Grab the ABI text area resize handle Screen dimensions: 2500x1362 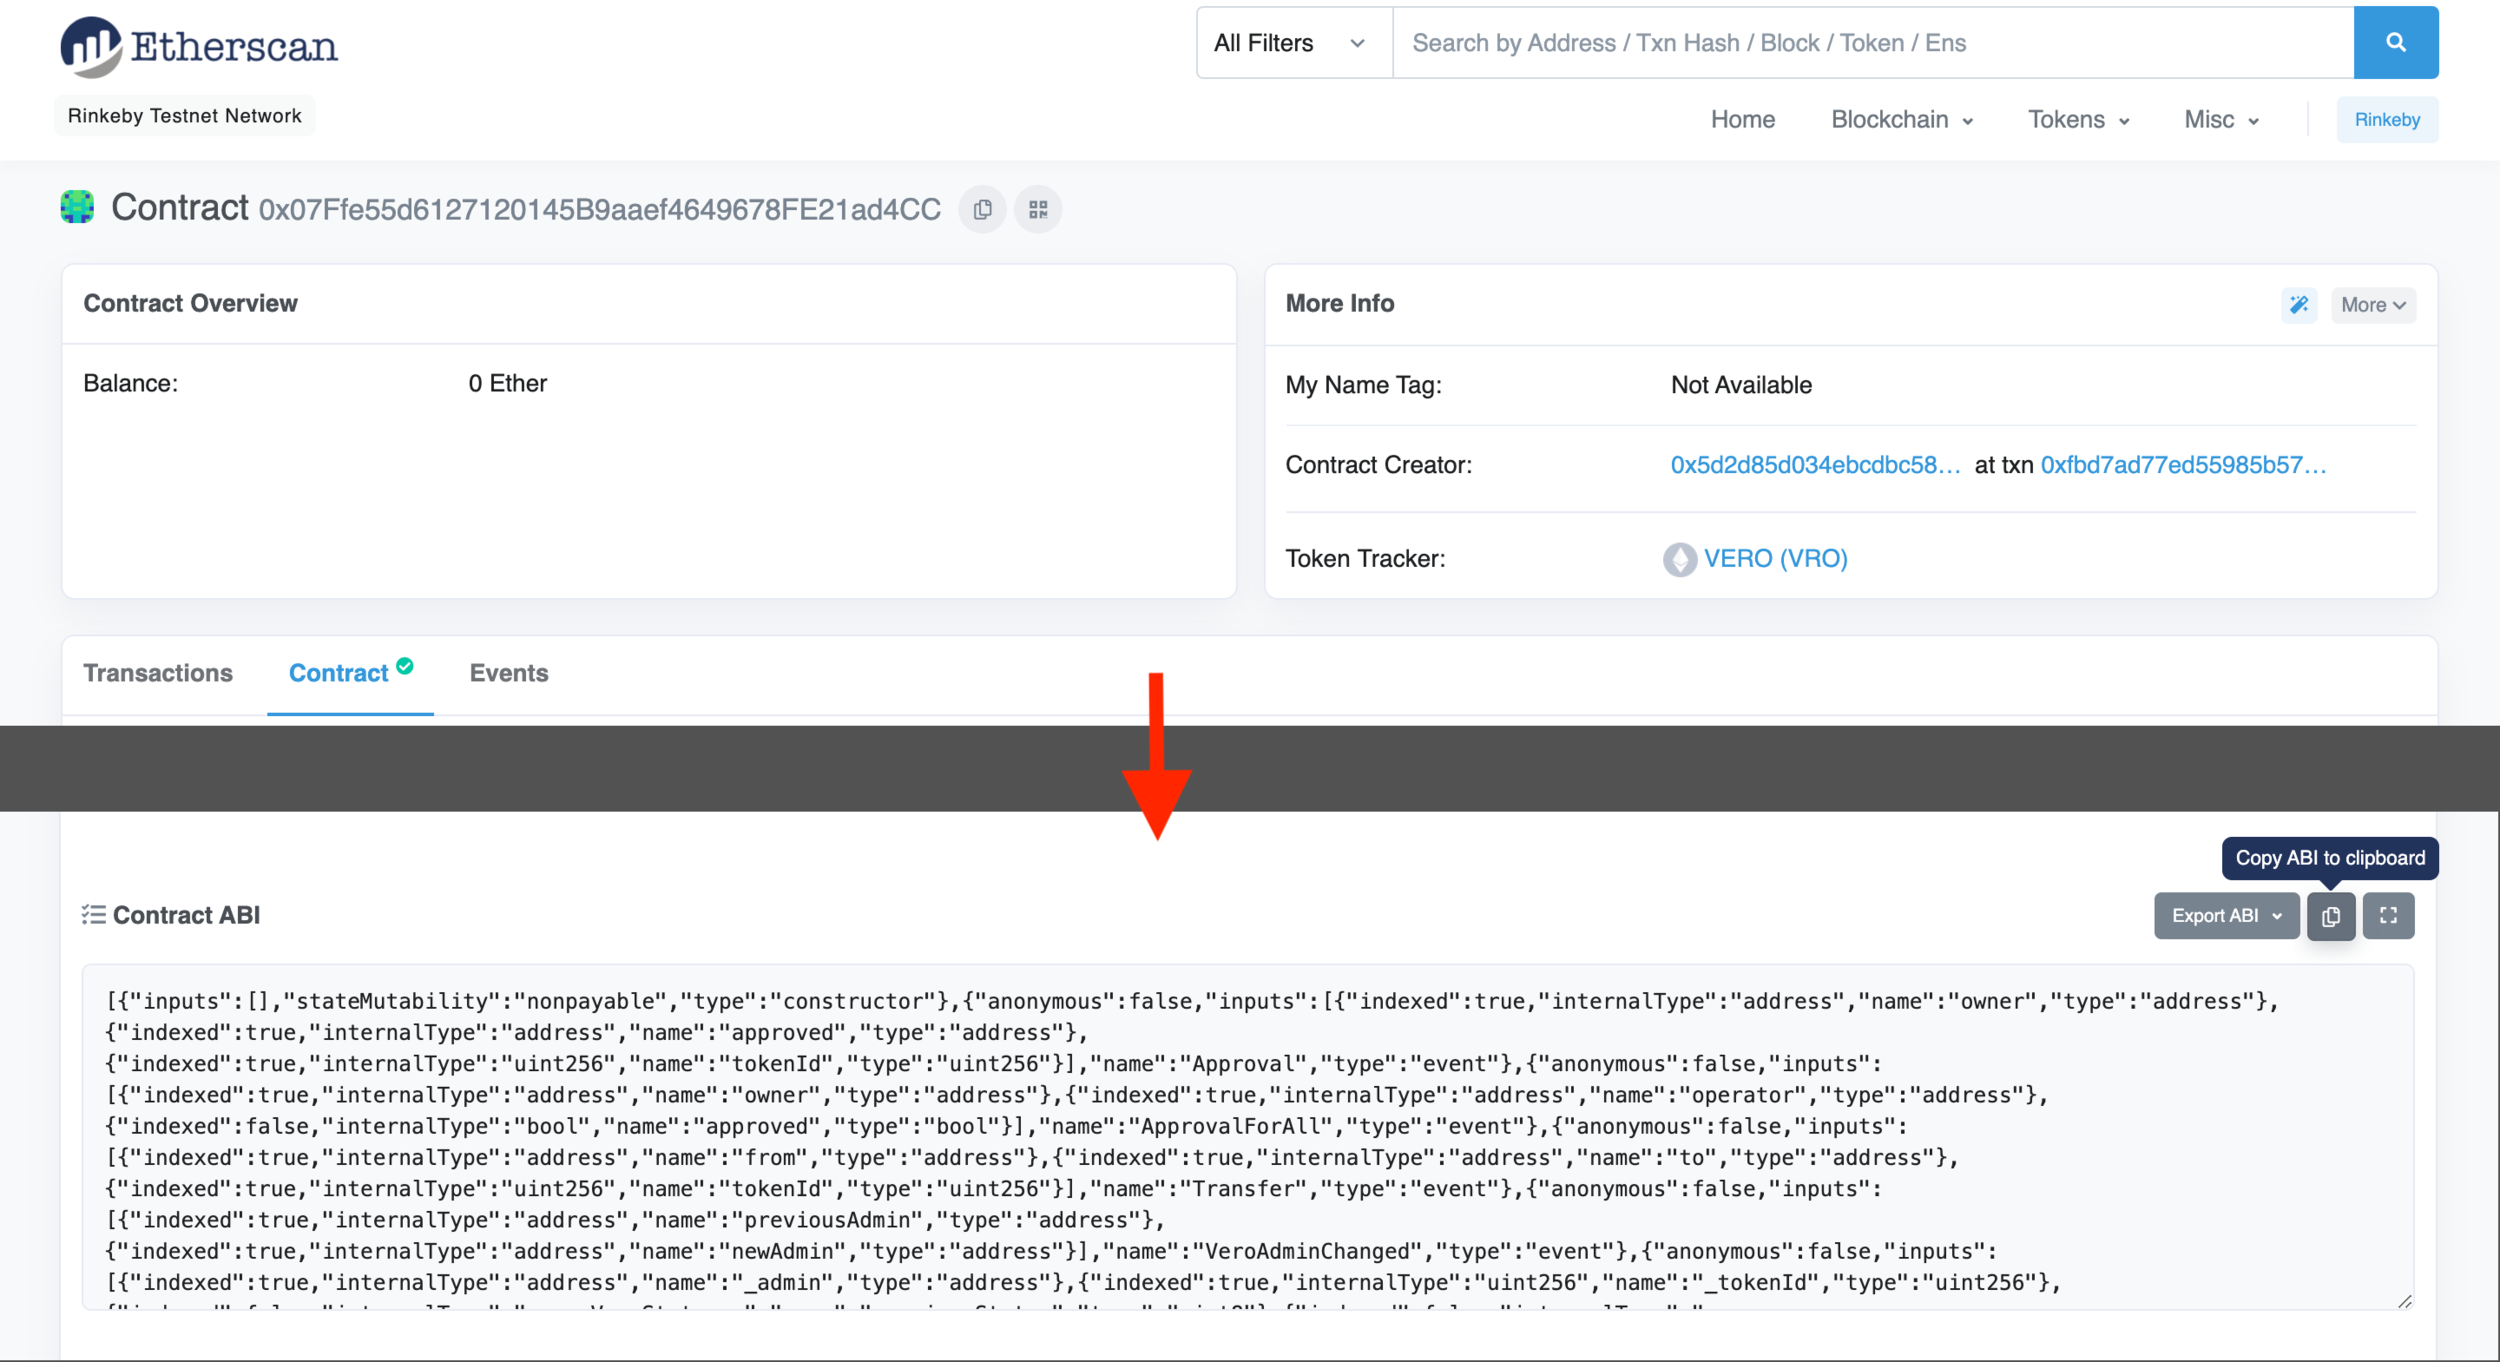[x=2405, y=1300]
